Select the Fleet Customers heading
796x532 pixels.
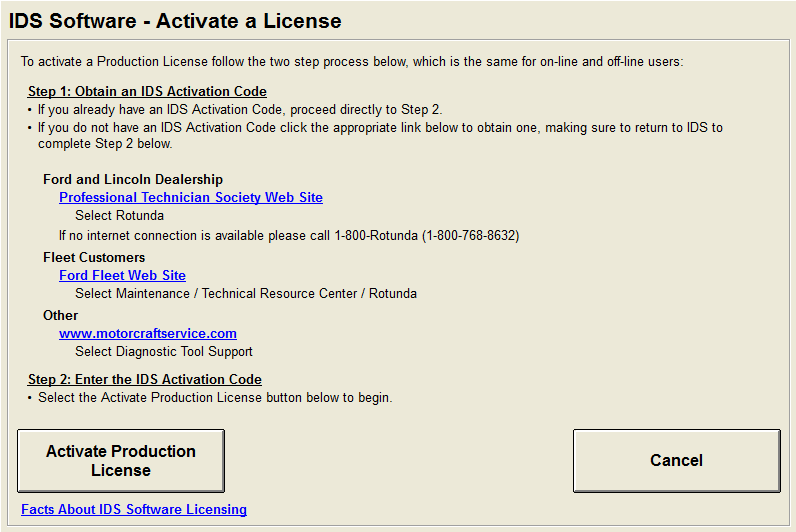[x=94, y=258]
